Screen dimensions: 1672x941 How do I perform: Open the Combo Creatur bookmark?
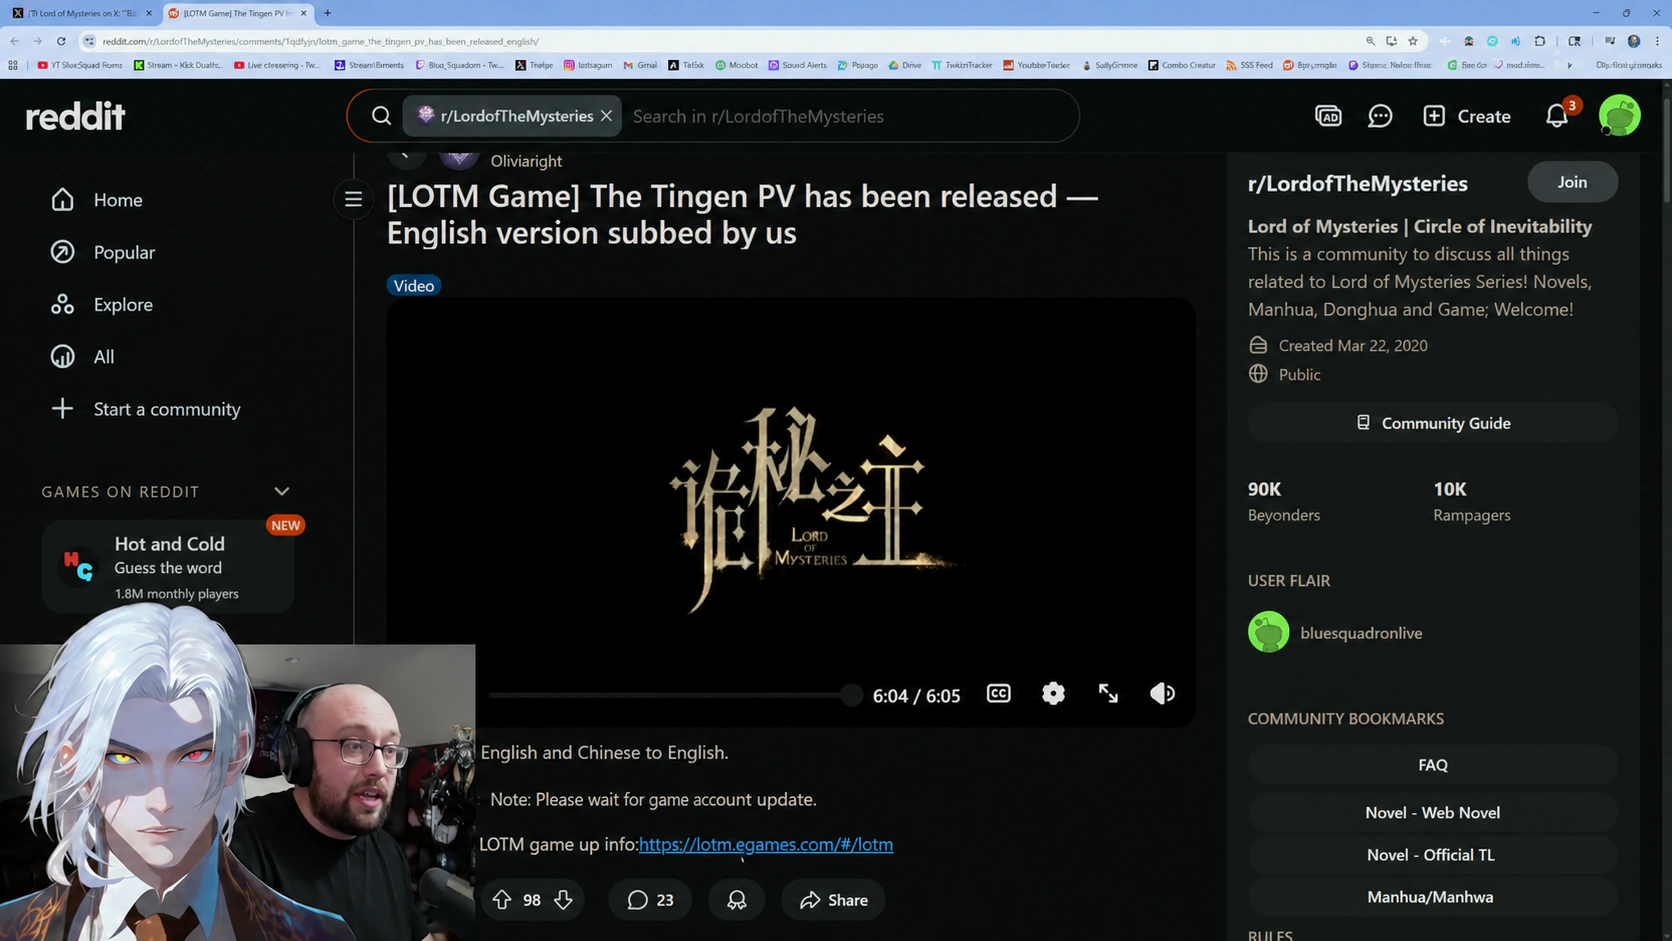(1182, 65)
